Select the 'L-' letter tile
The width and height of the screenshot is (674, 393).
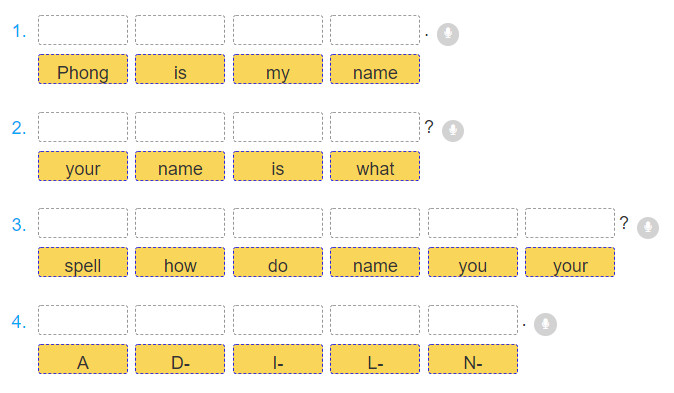(375, 359)
